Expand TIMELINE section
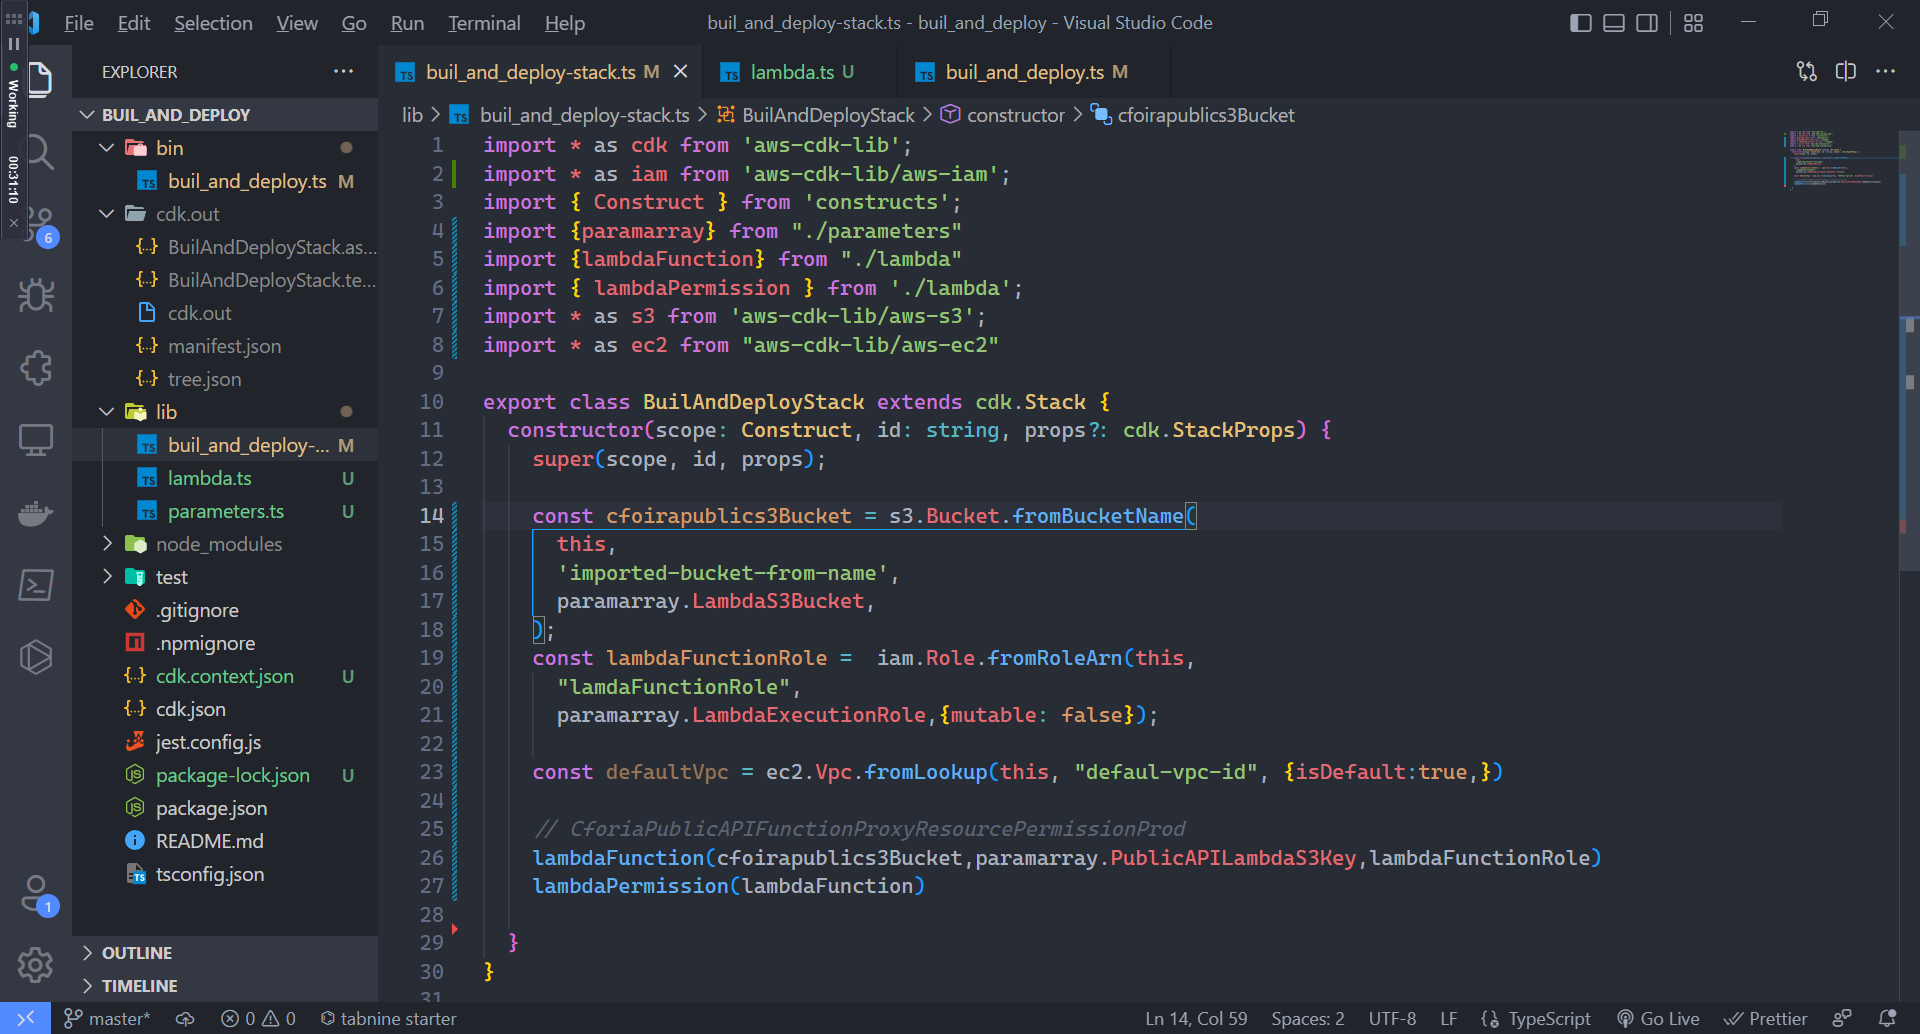 pos(226,986)
